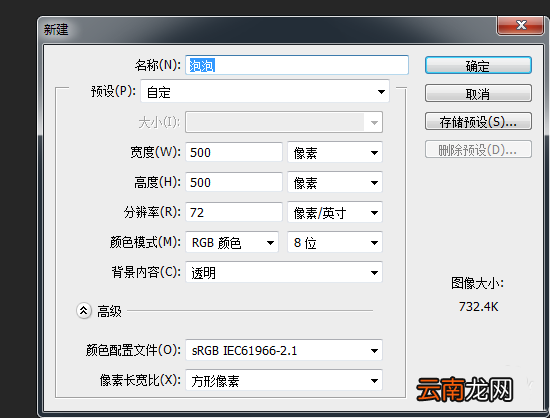550x418 pixels.
Task: Collapse the 高级 advanced section
Action: click(x=84, y=310)
